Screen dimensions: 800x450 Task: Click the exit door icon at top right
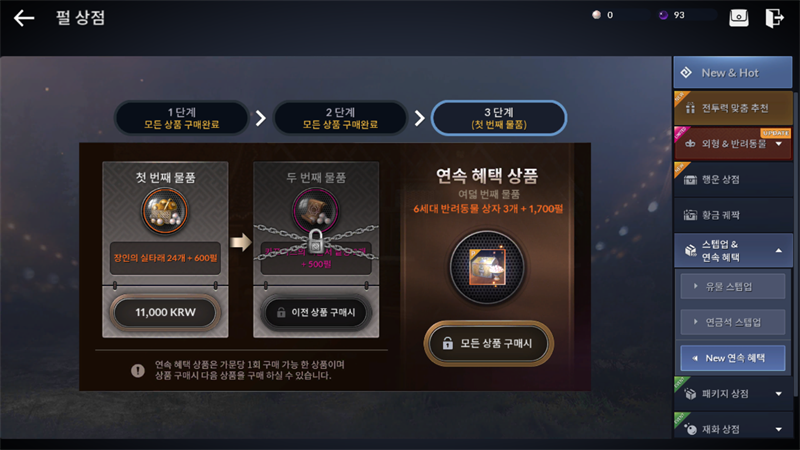point(774,18)
